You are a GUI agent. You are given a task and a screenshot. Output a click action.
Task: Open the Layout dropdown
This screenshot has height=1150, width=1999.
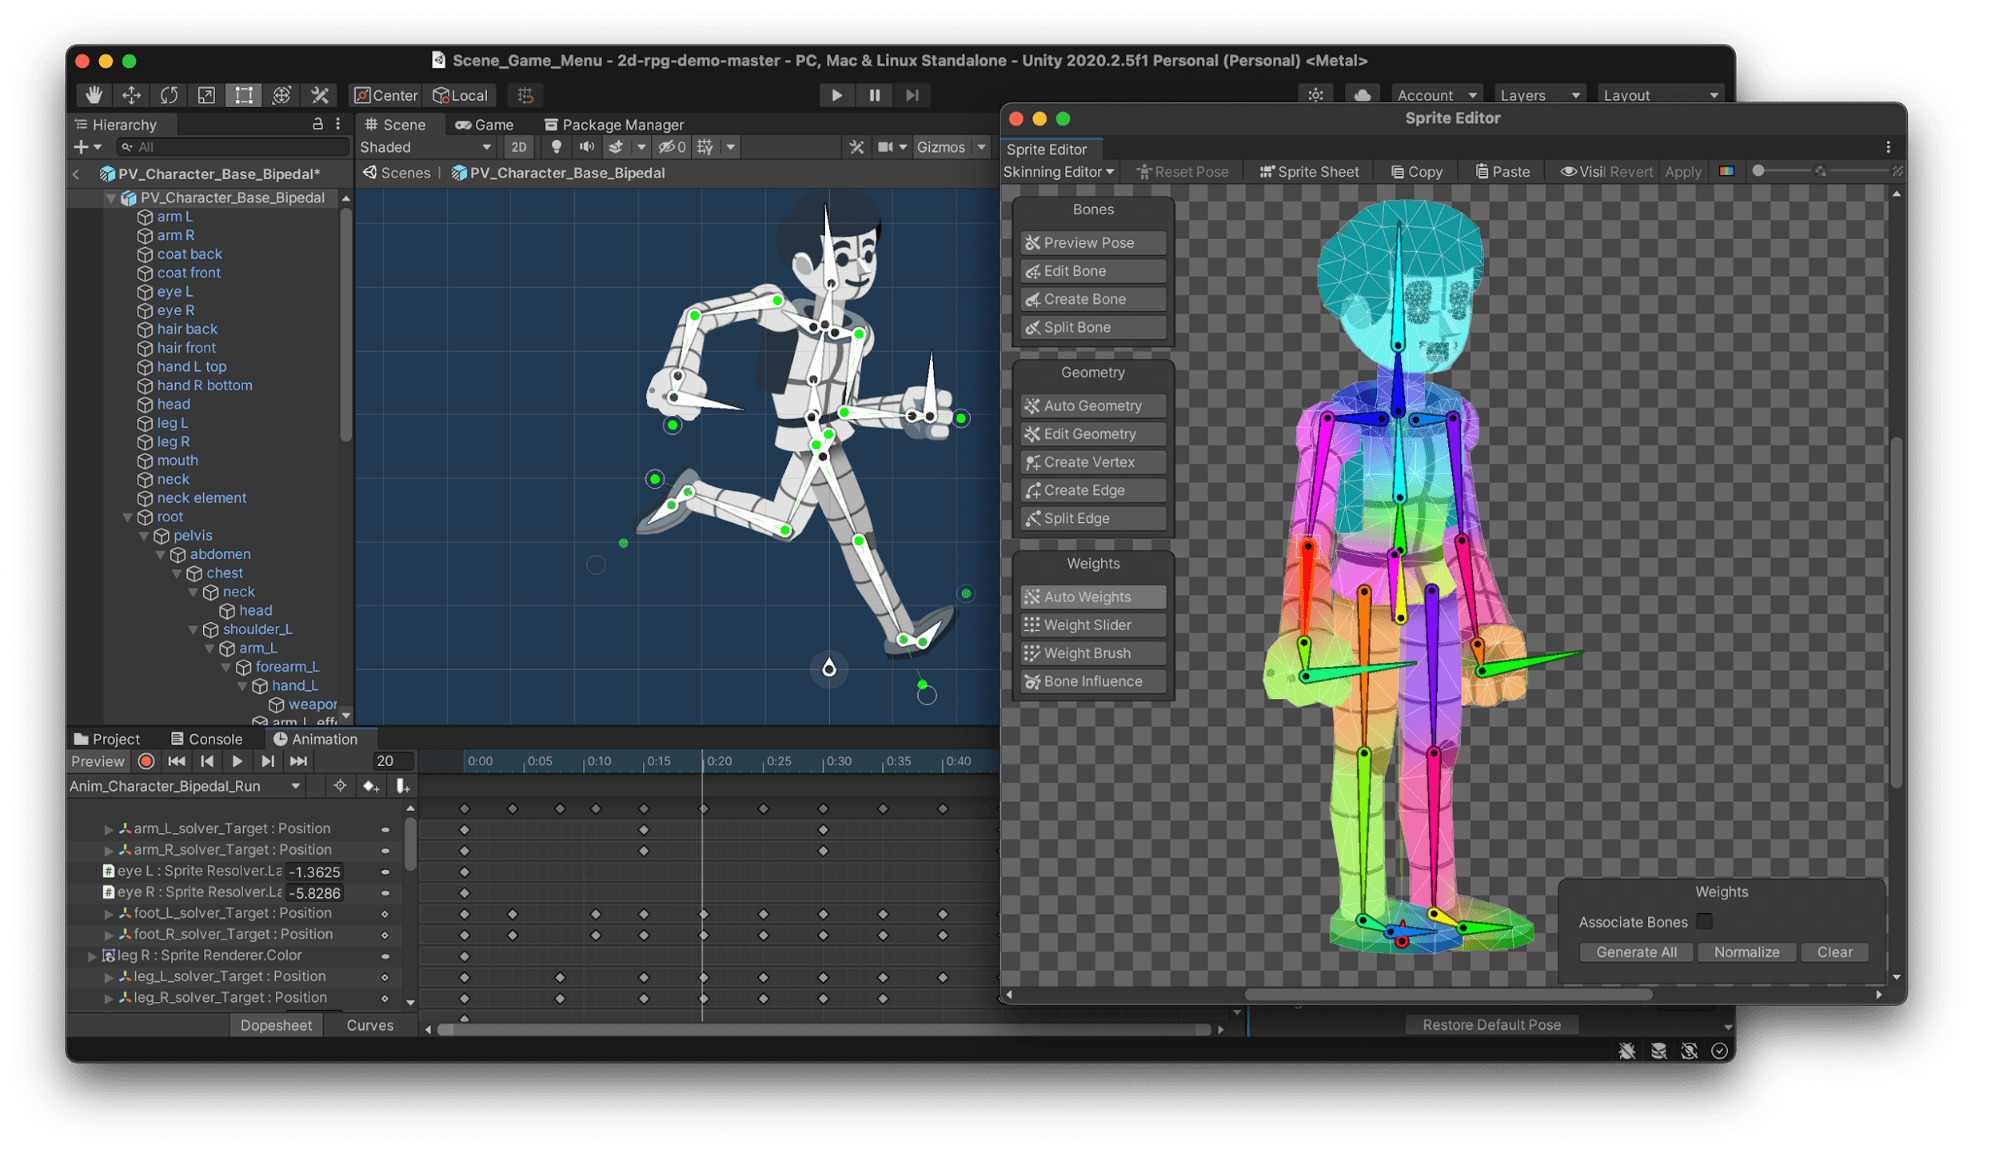click(1660, 95)
